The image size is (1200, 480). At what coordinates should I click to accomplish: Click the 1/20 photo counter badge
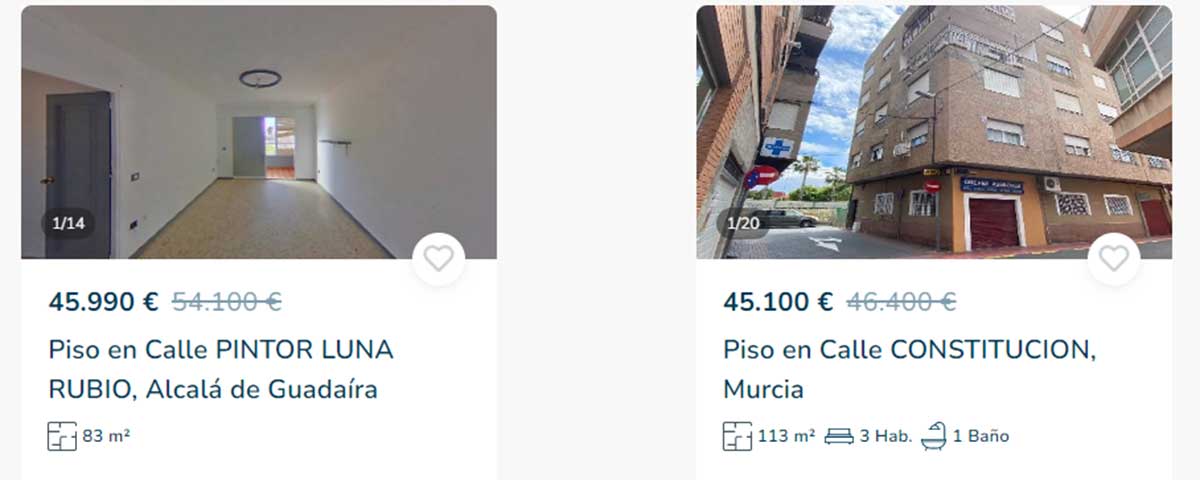(x=743, y=223)
